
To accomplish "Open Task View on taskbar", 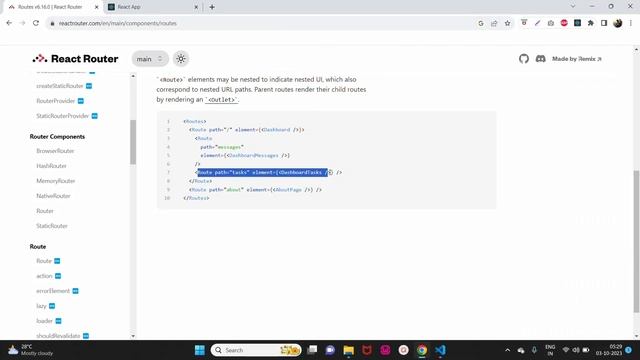I will point(312,350).
